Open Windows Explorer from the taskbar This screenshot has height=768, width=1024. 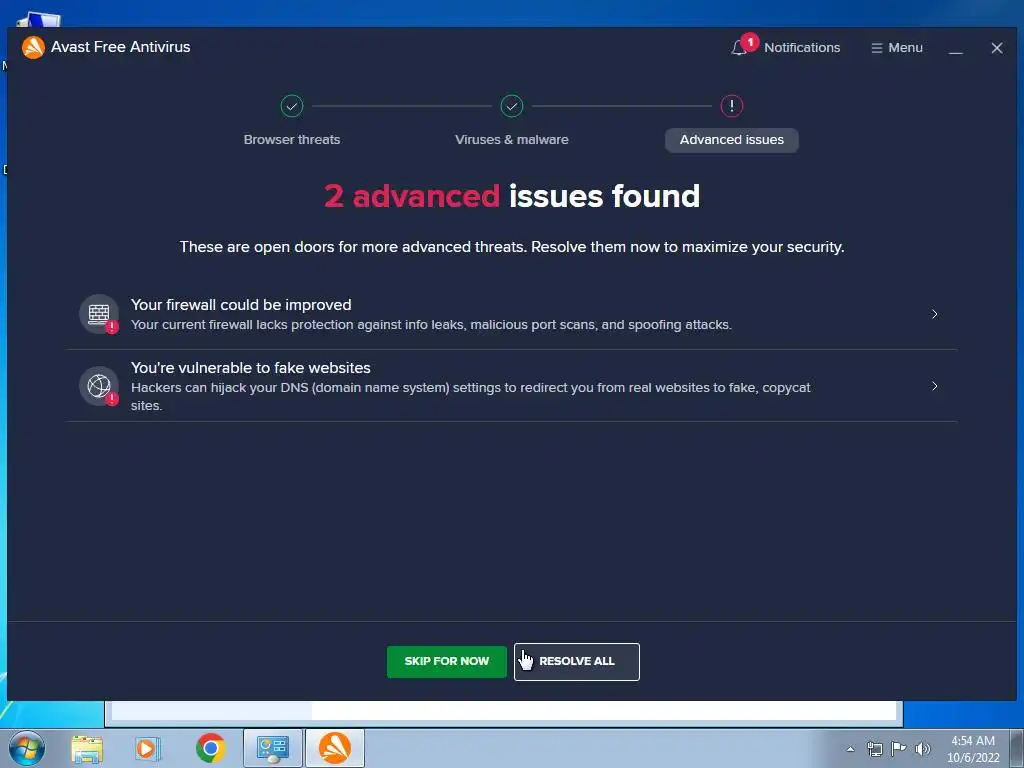point(87,748)
